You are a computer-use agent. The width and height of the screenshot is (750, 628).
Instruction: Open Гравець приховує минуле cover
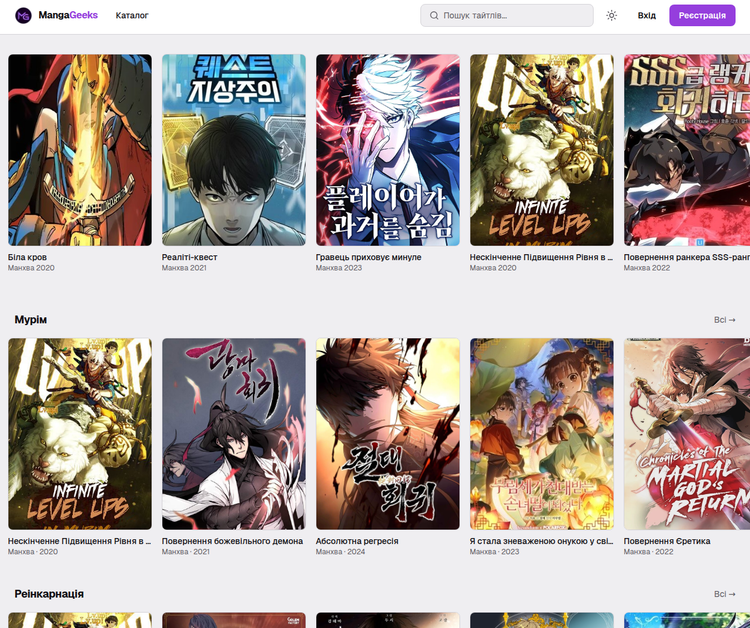387,150
